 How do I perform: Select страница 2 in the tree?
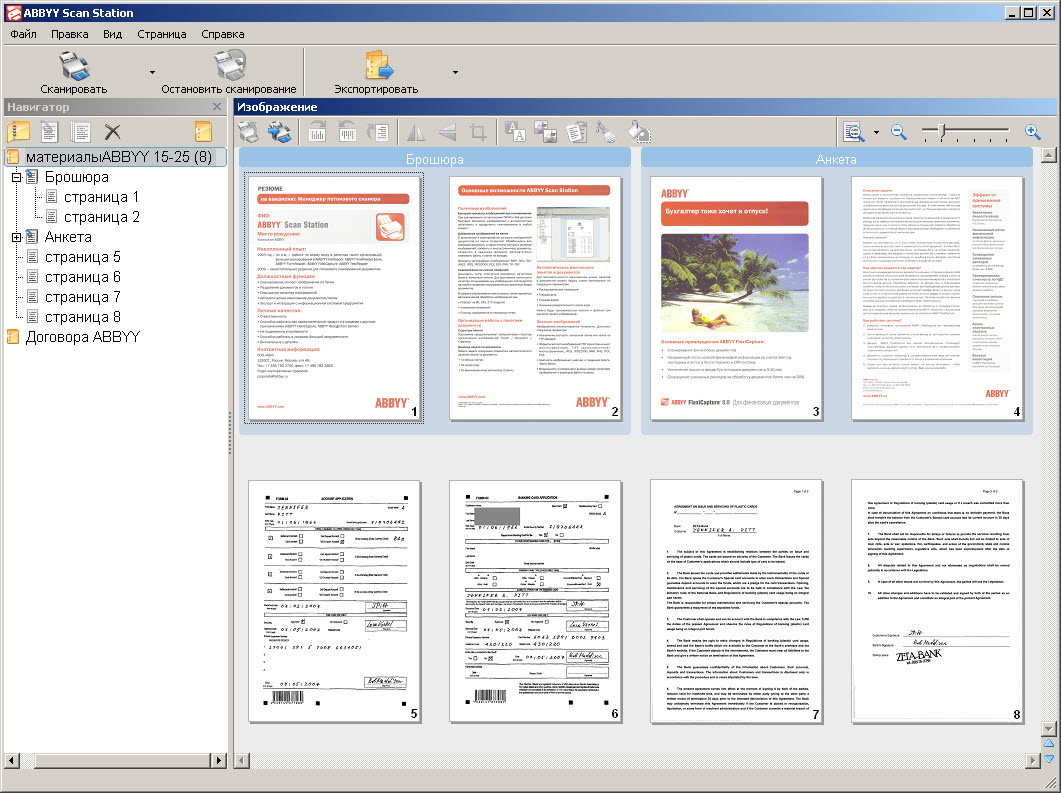click(101, 217)
